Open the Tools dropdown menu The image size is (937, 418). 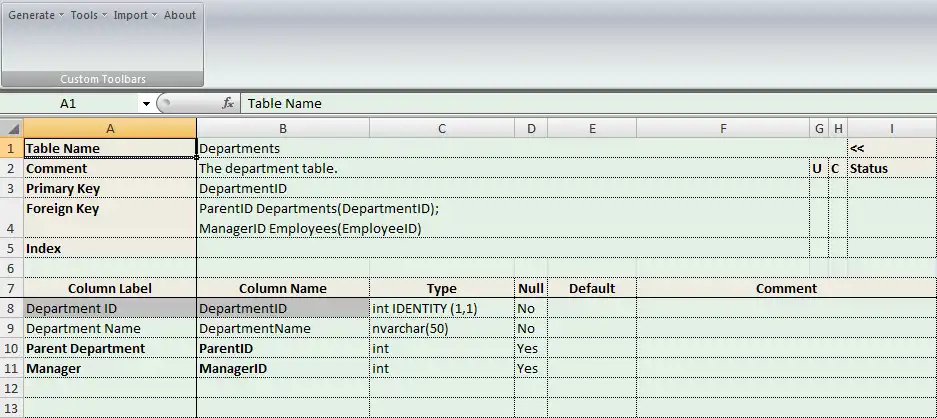coord(88,15)
